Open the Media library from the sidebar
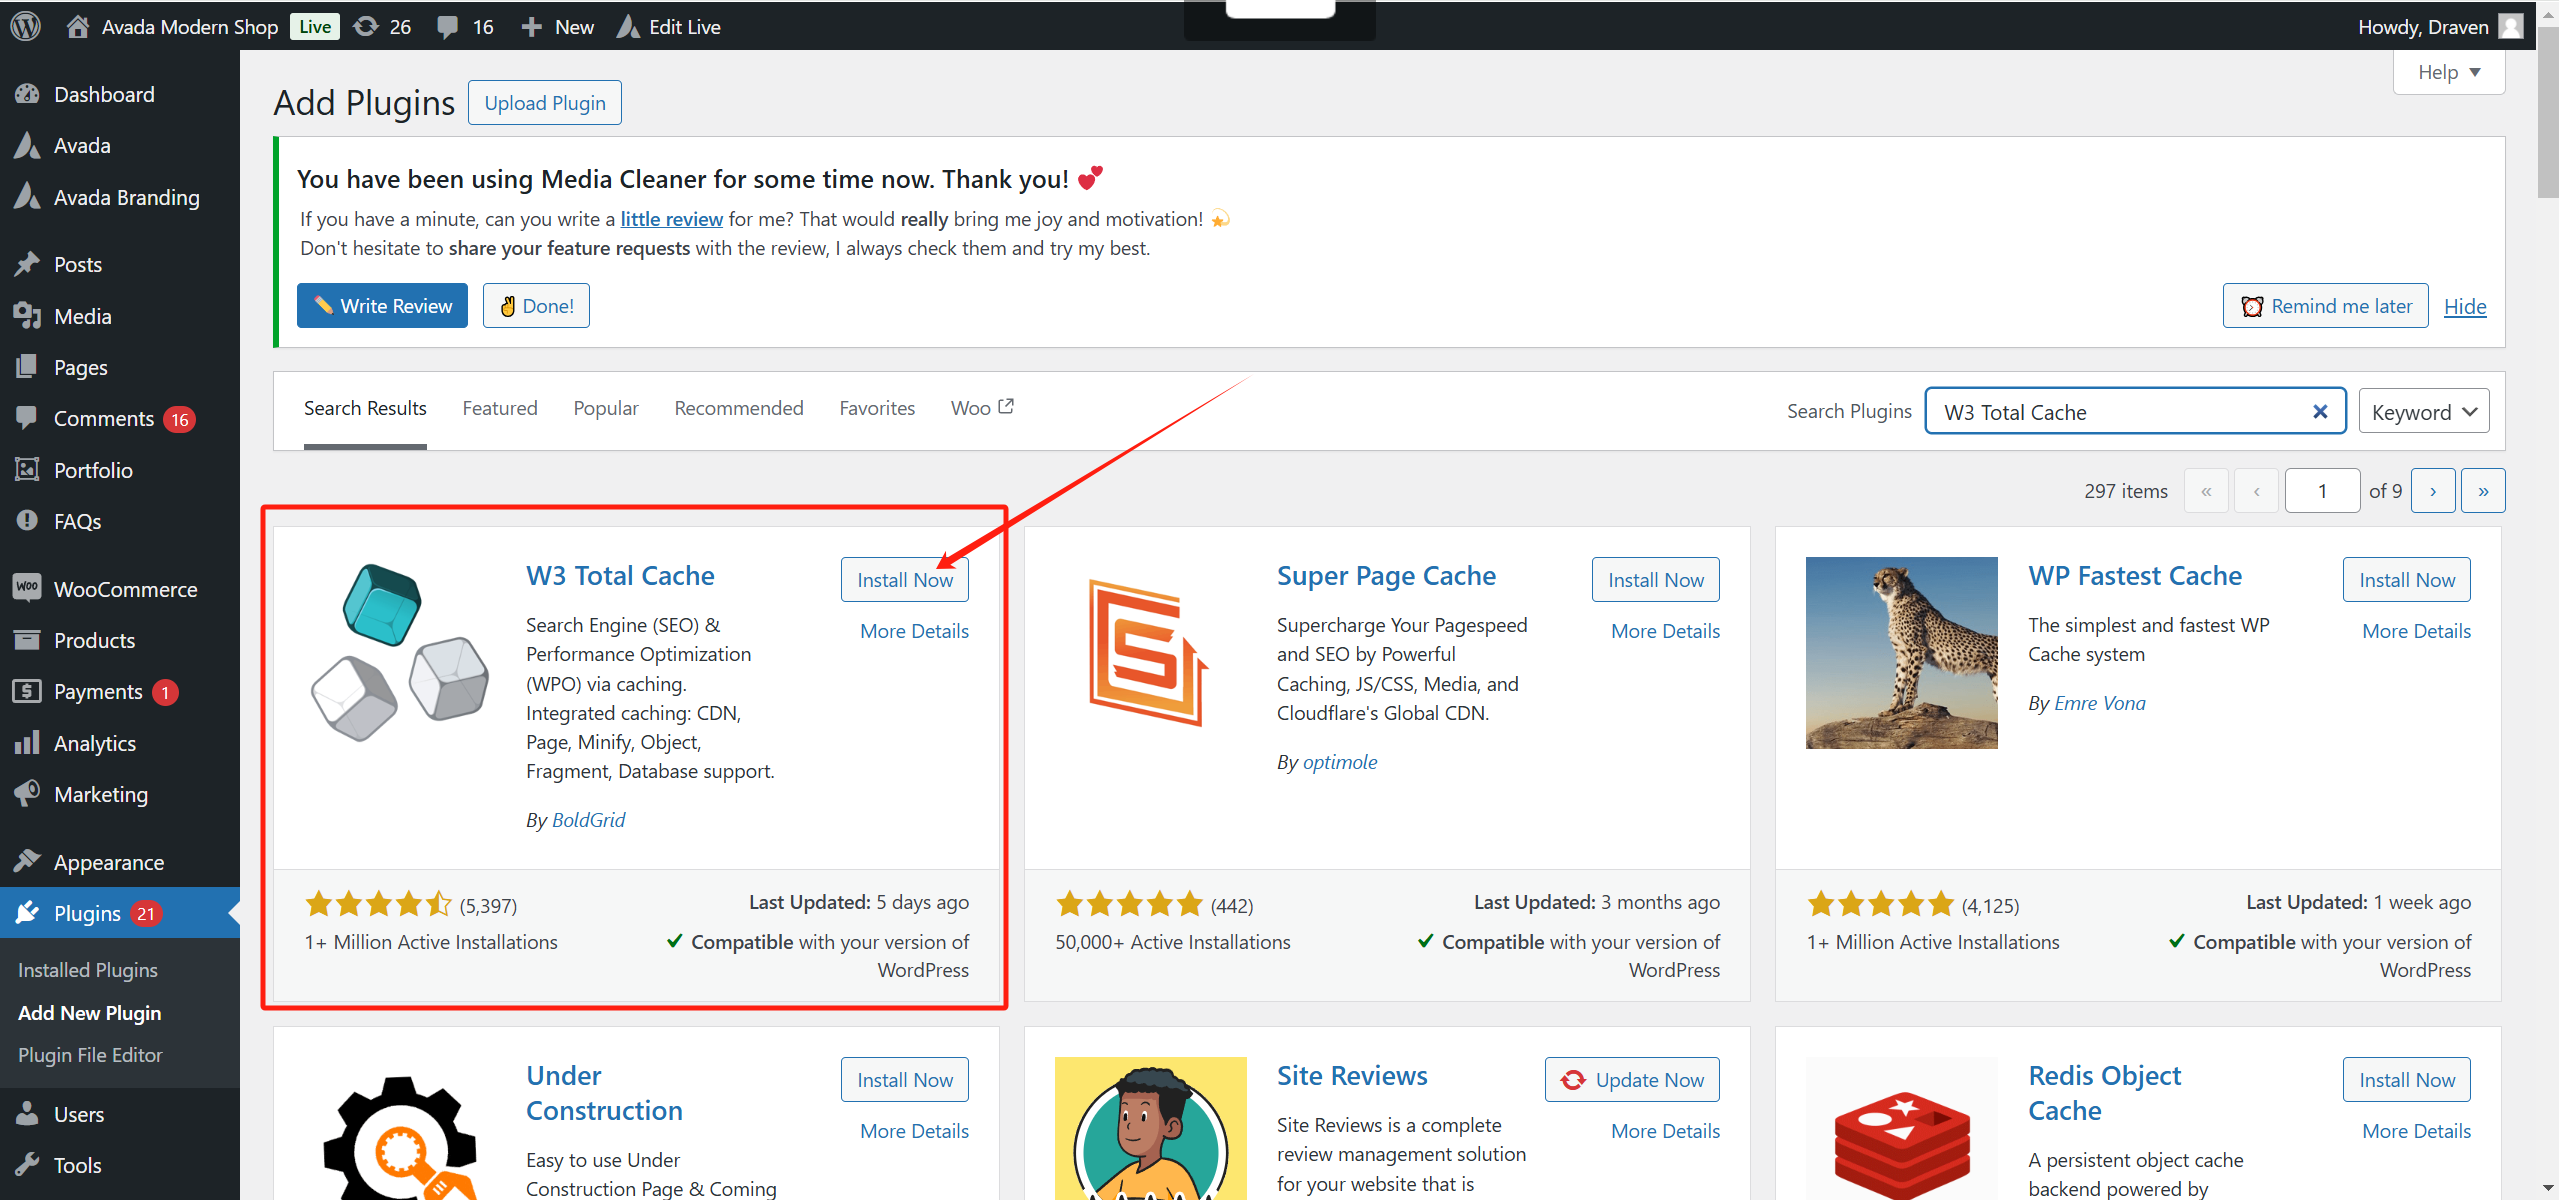 coord(83,316)
